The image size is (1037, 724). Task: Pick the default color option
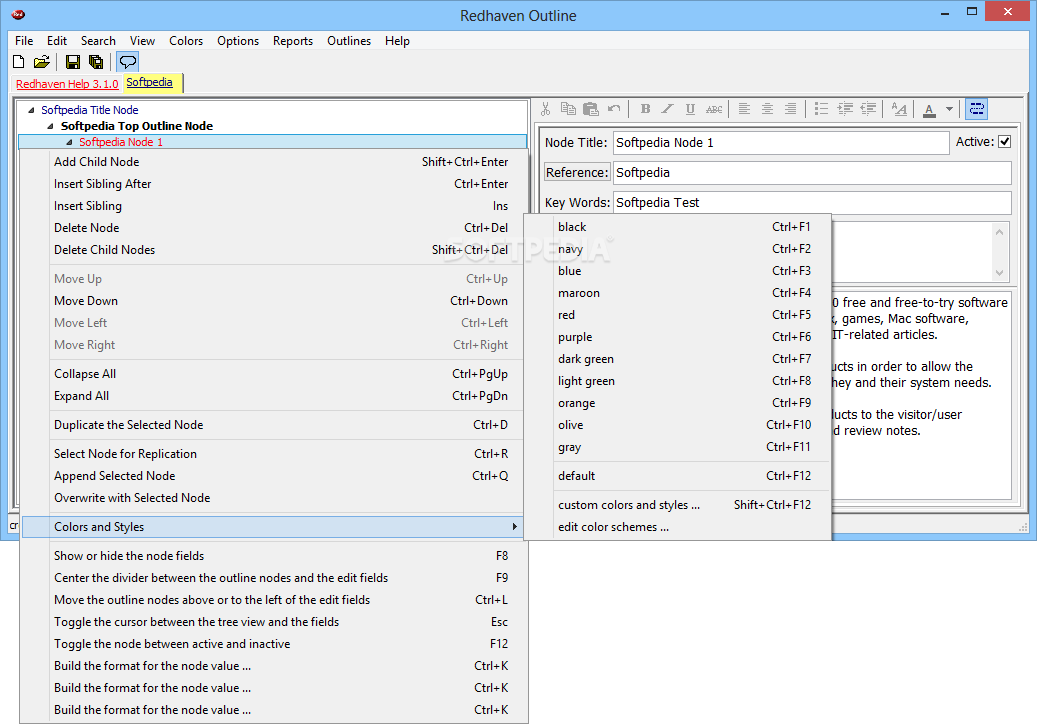point(678,476)
